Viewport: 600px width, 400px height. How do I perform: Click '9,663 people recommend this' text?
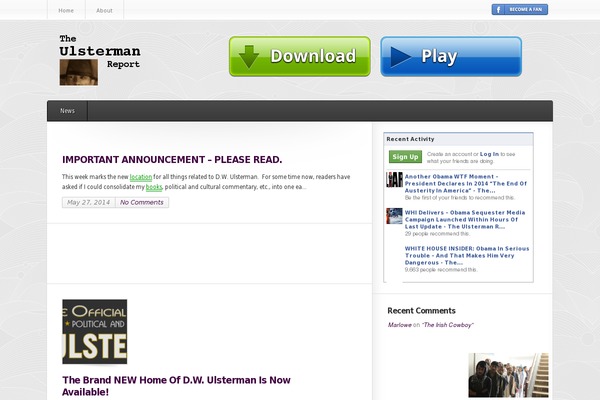click(x=441, y=269)
